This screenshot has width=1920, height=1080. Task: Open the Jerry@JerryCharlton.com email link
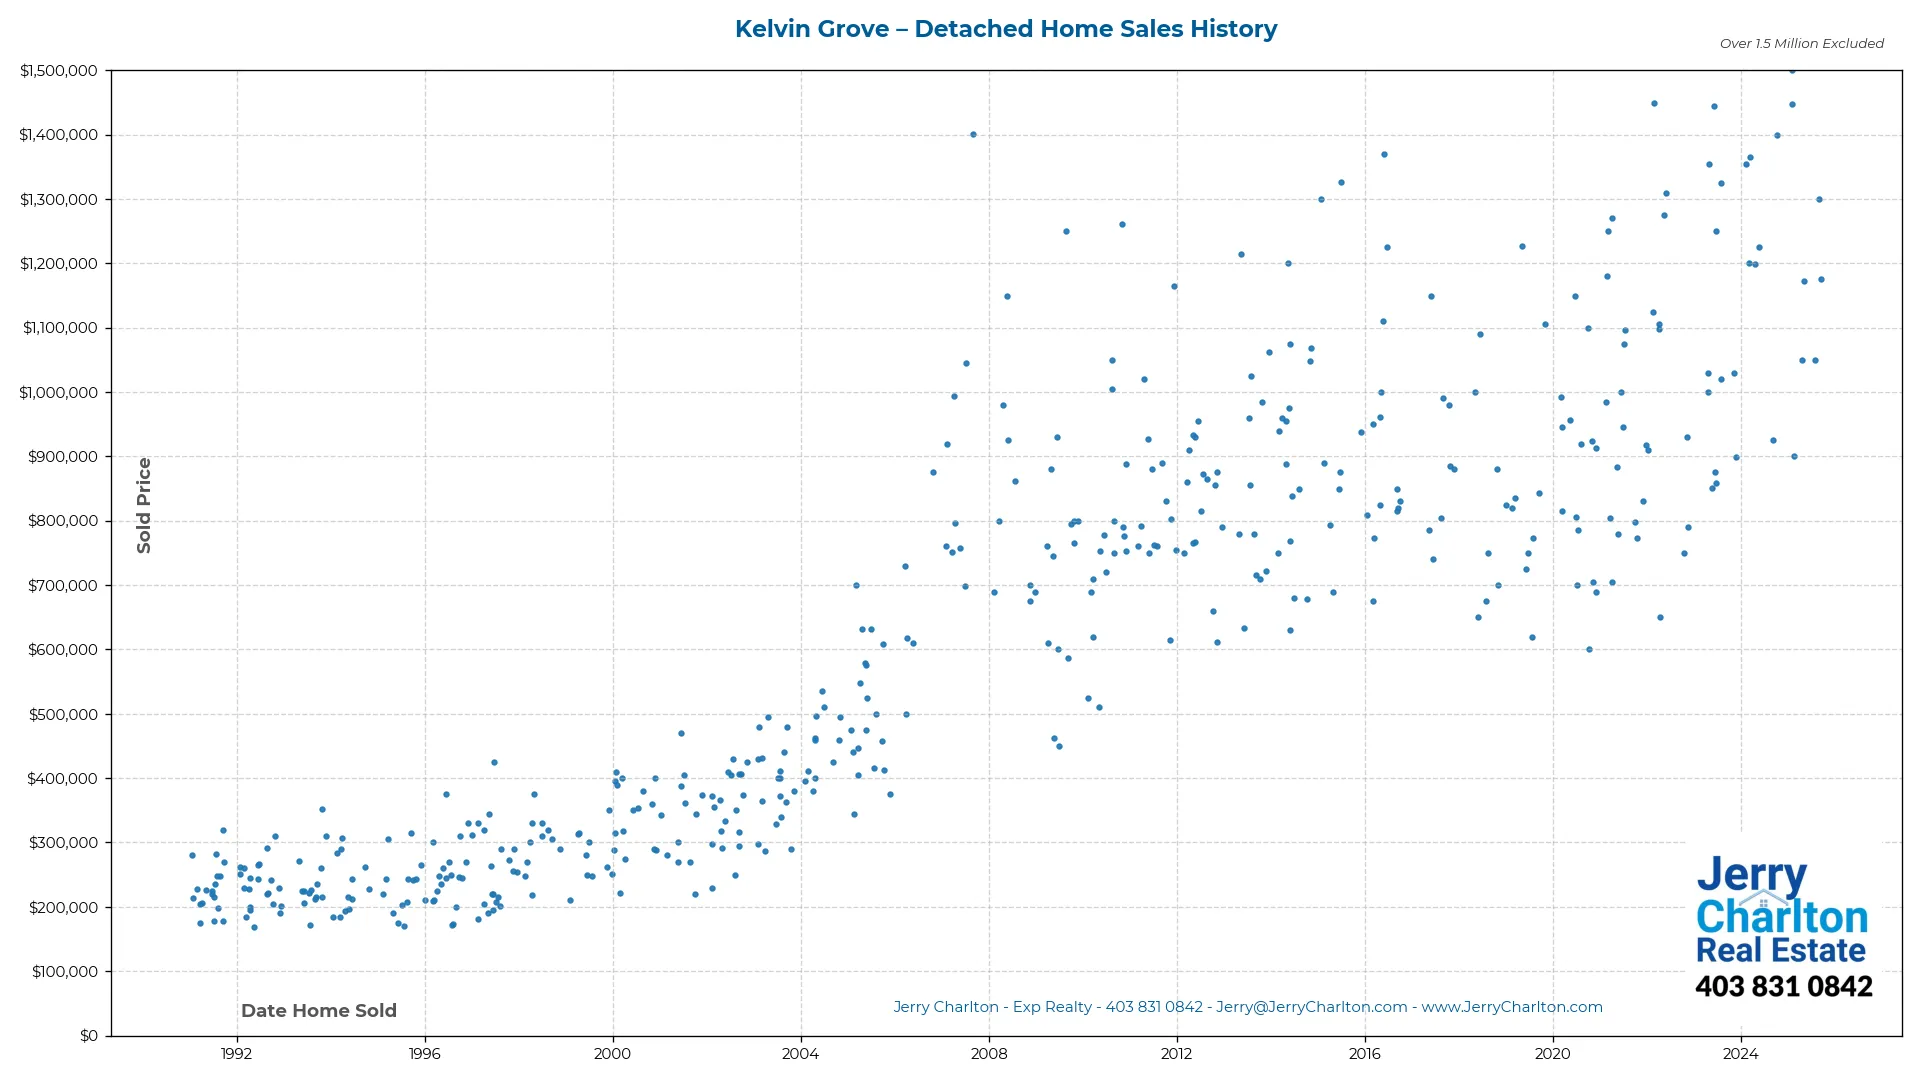pyautogui.click(x=1311, y=1007)
